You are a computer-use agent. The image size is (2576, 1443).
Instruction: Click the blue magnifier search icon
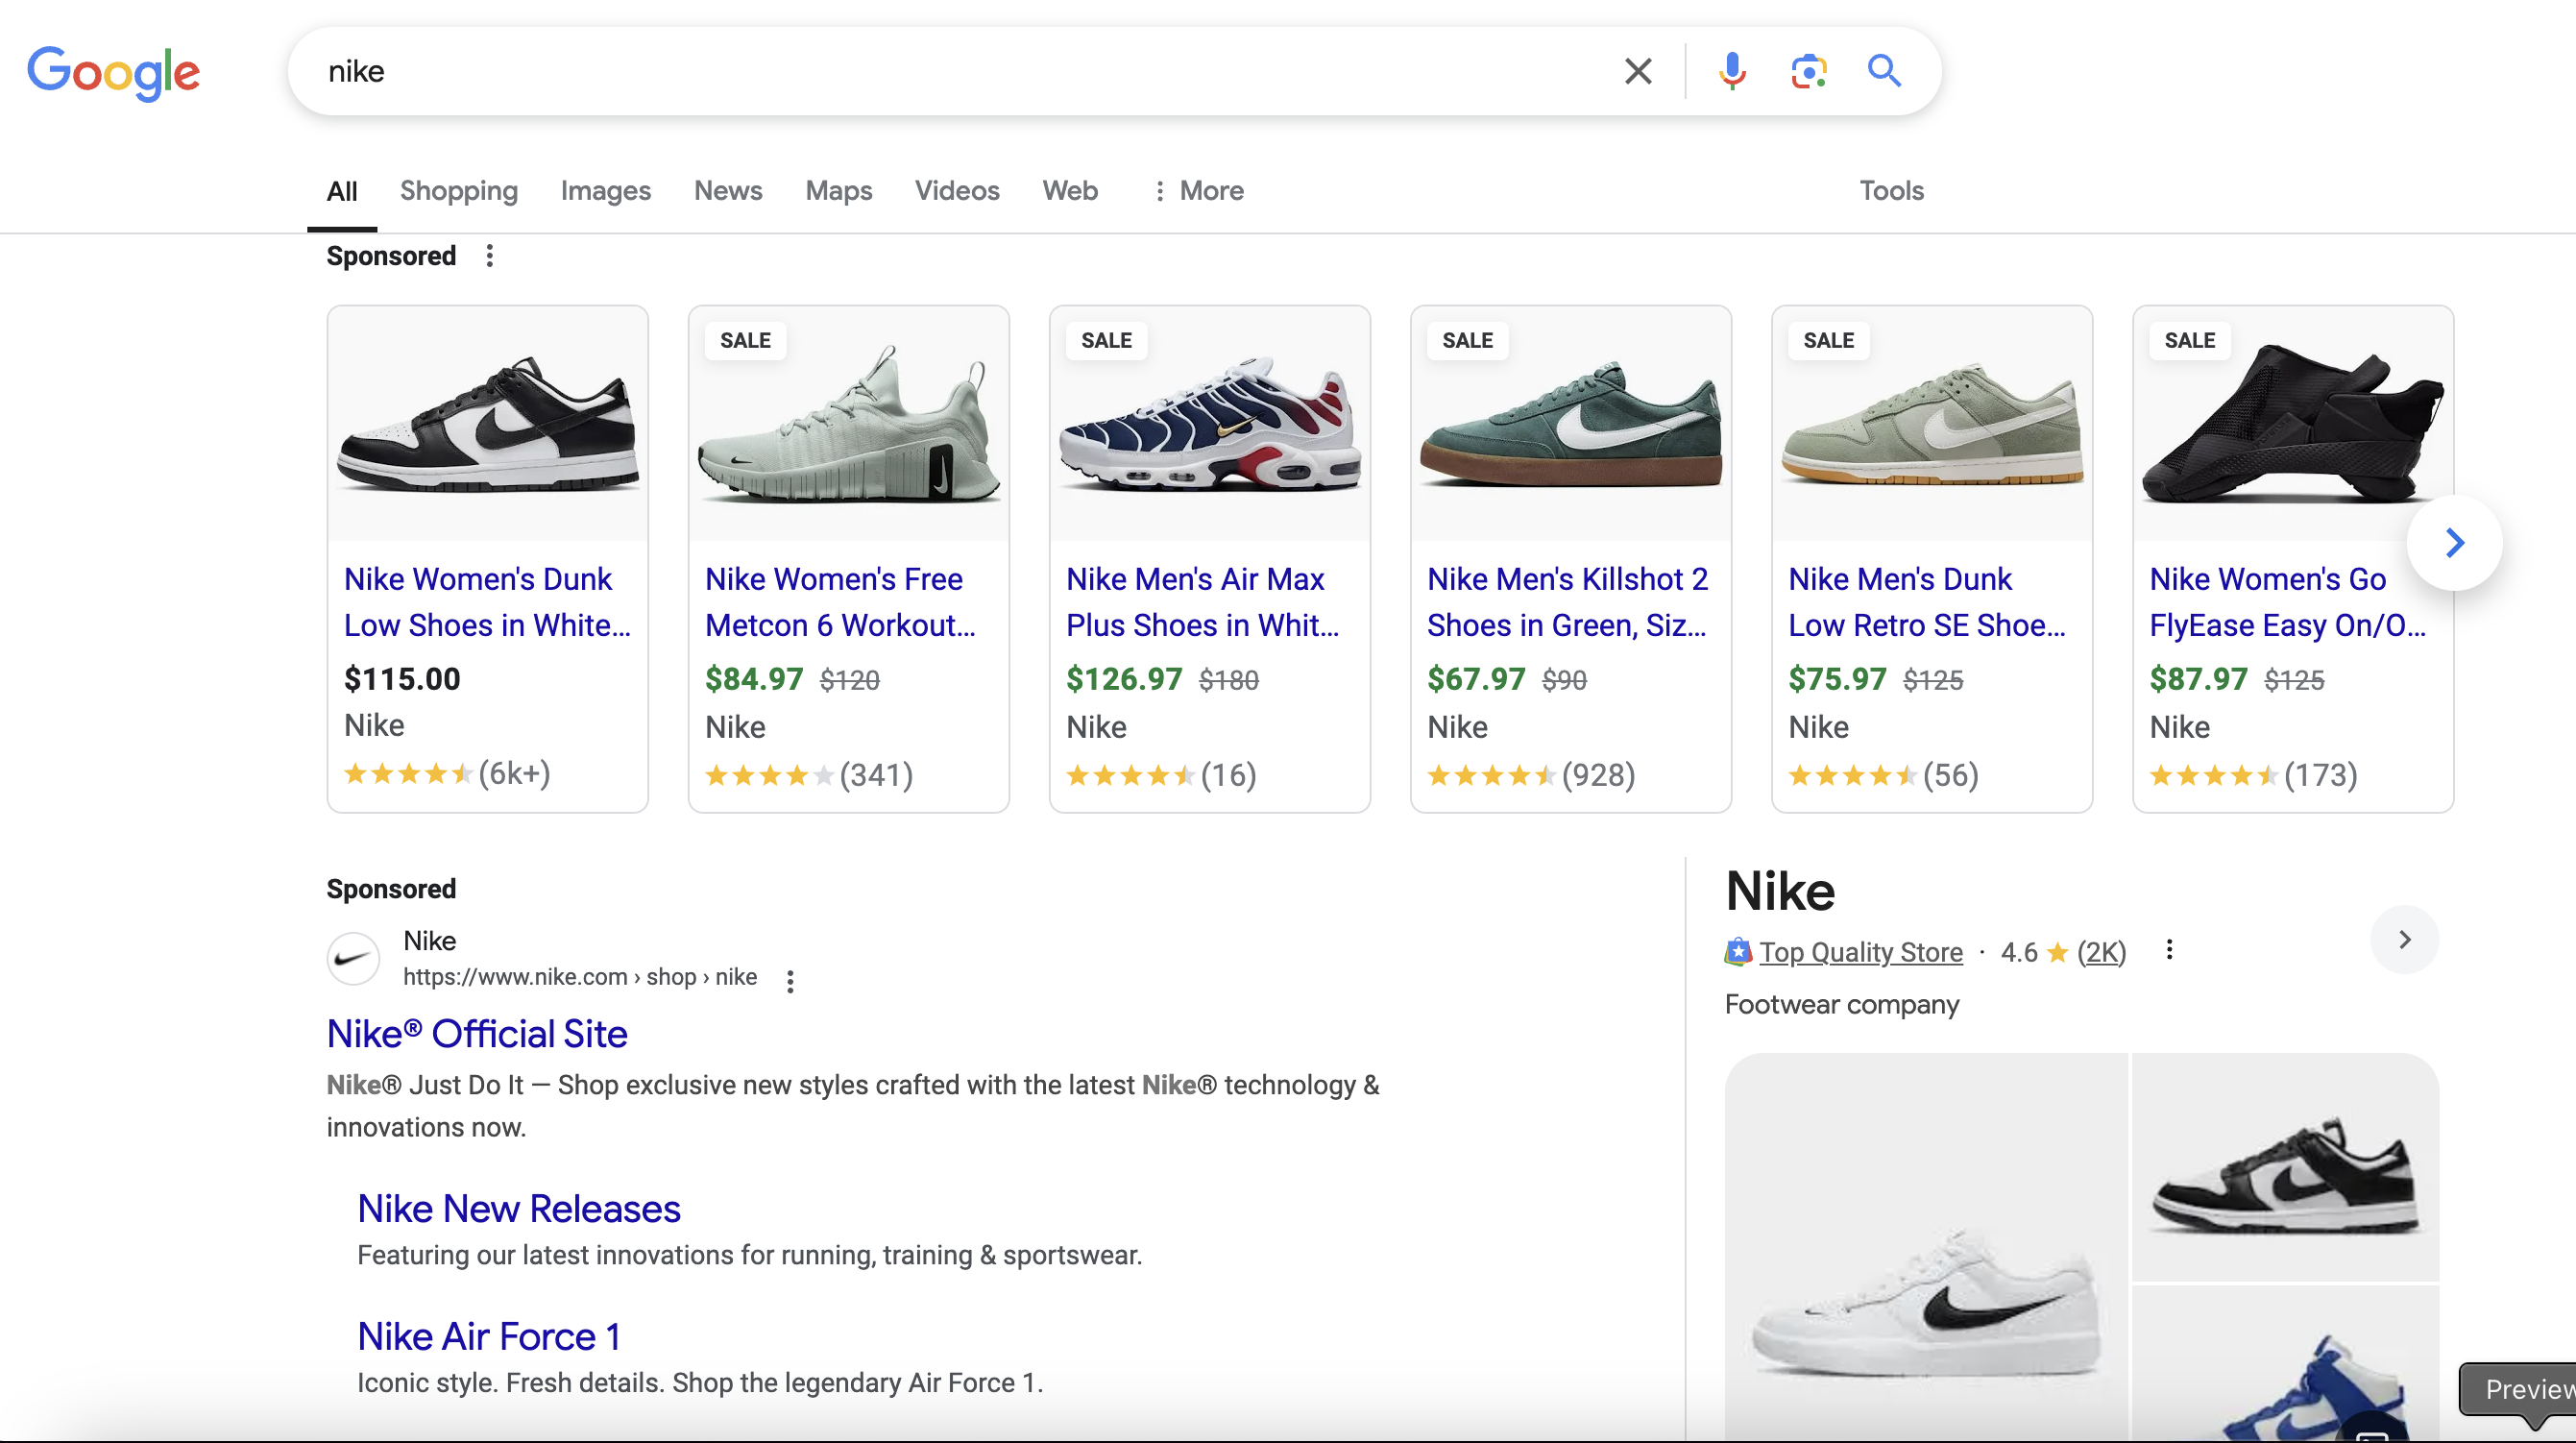pos(1884,71)
